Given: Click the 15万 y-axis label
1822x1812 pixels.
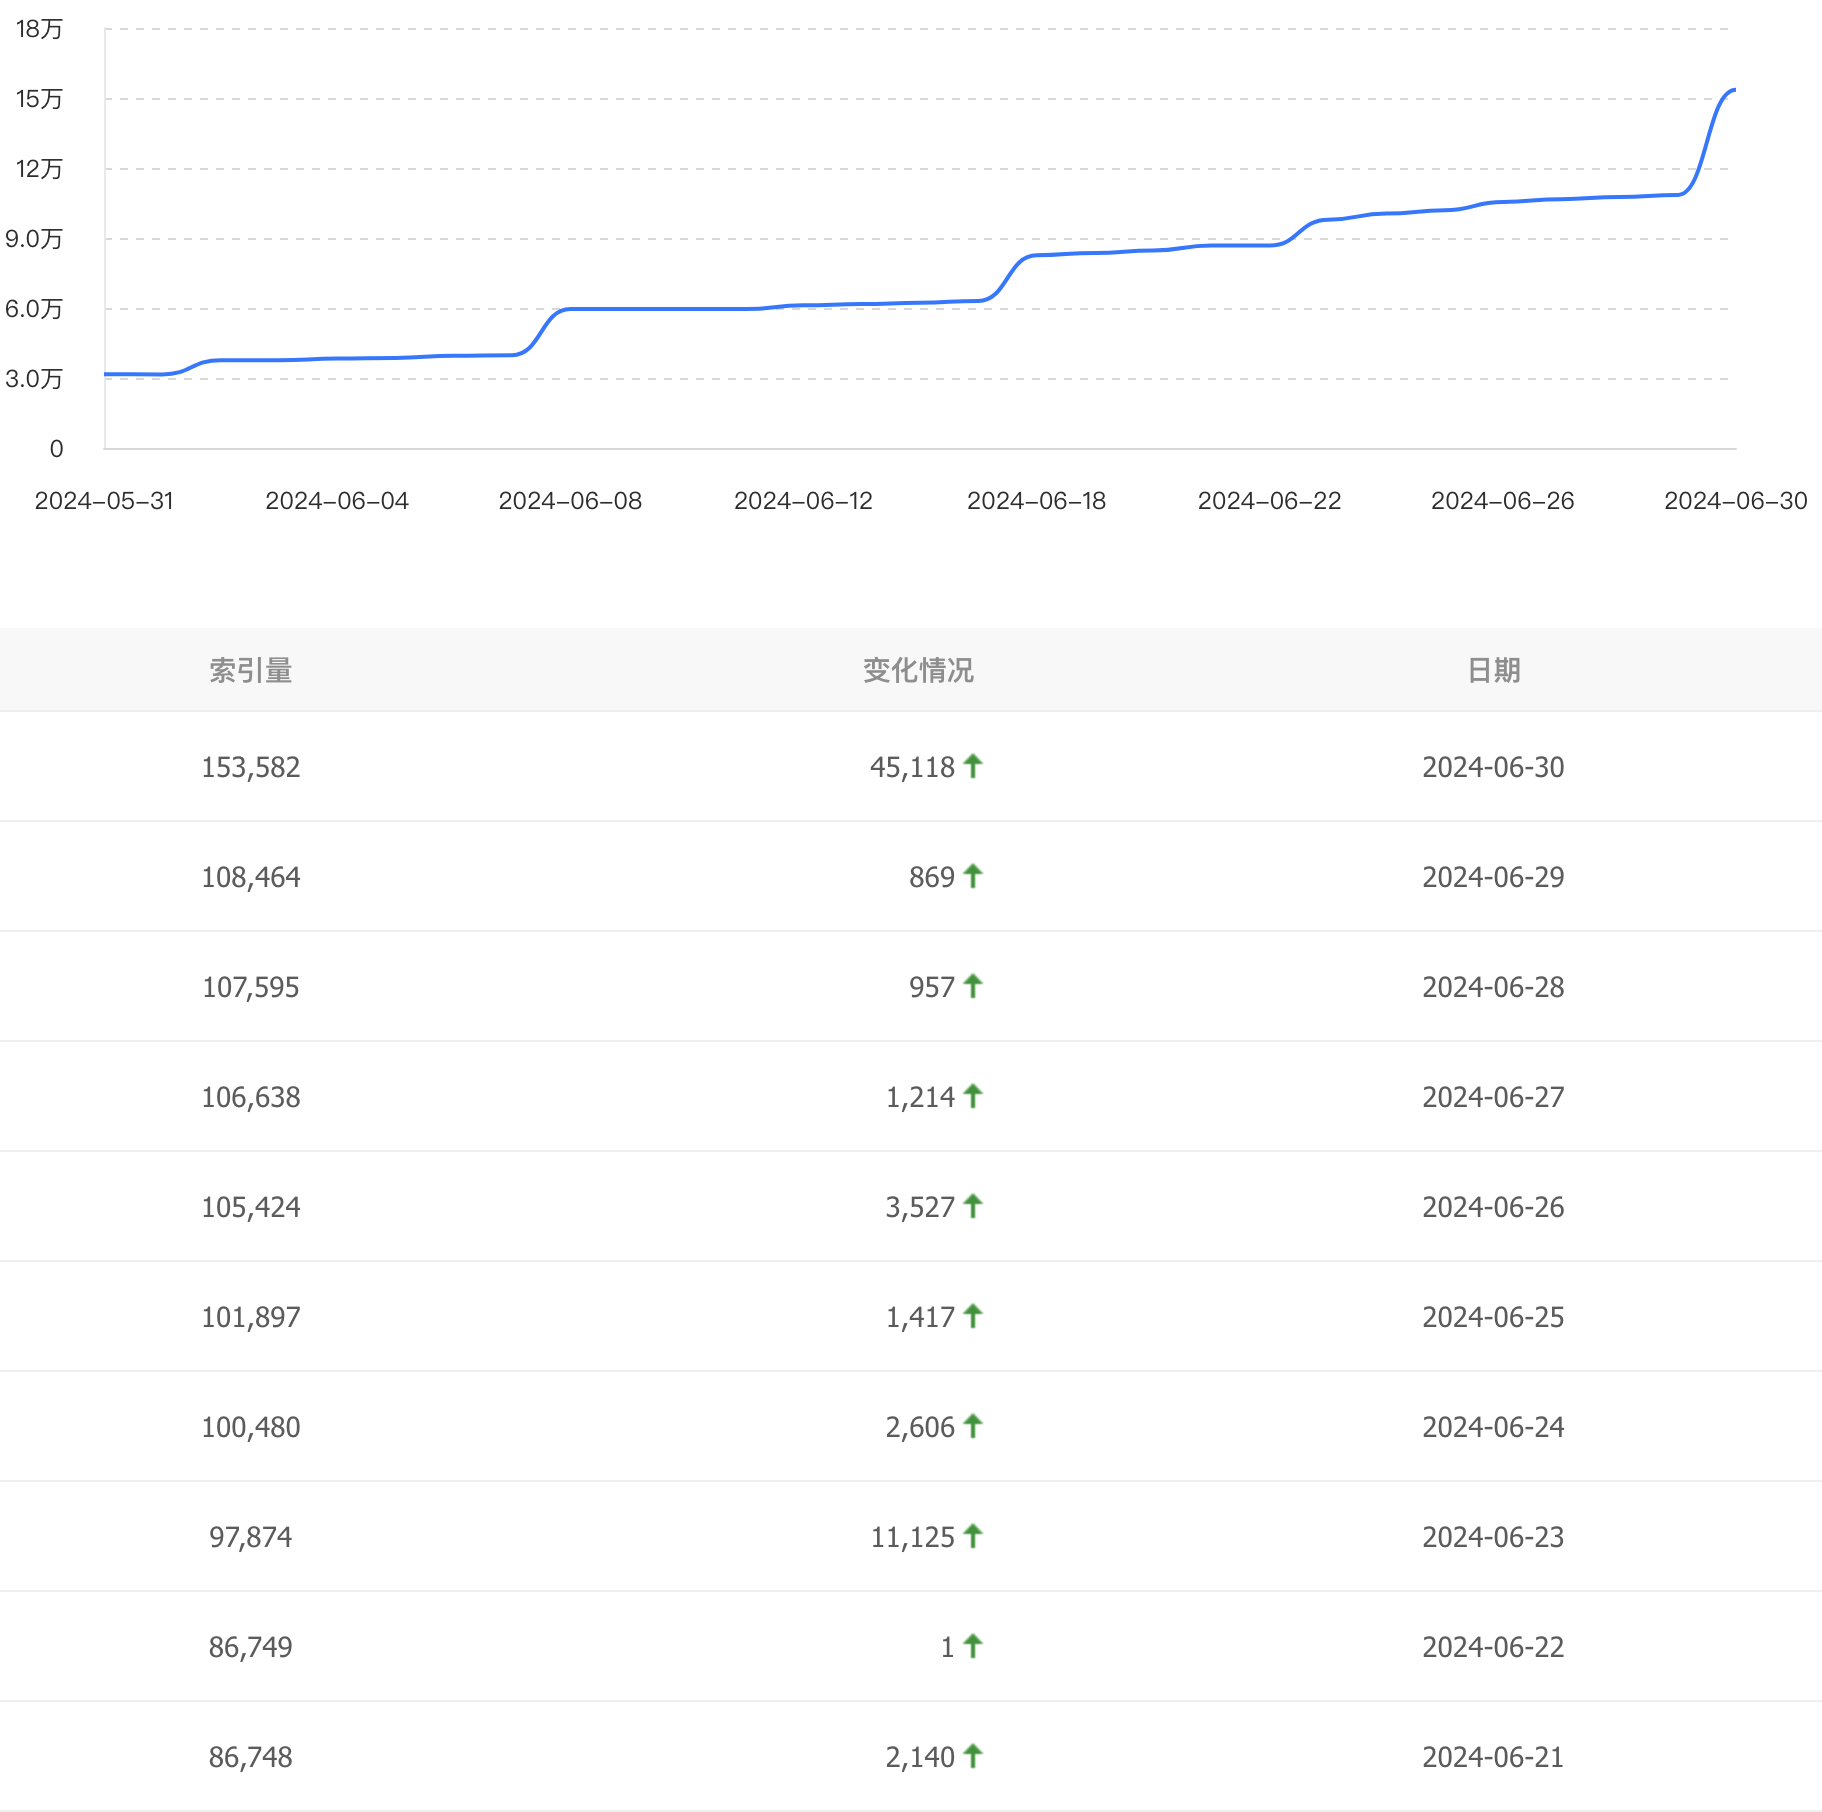Looking at the screenshot, I should point(39,99).
